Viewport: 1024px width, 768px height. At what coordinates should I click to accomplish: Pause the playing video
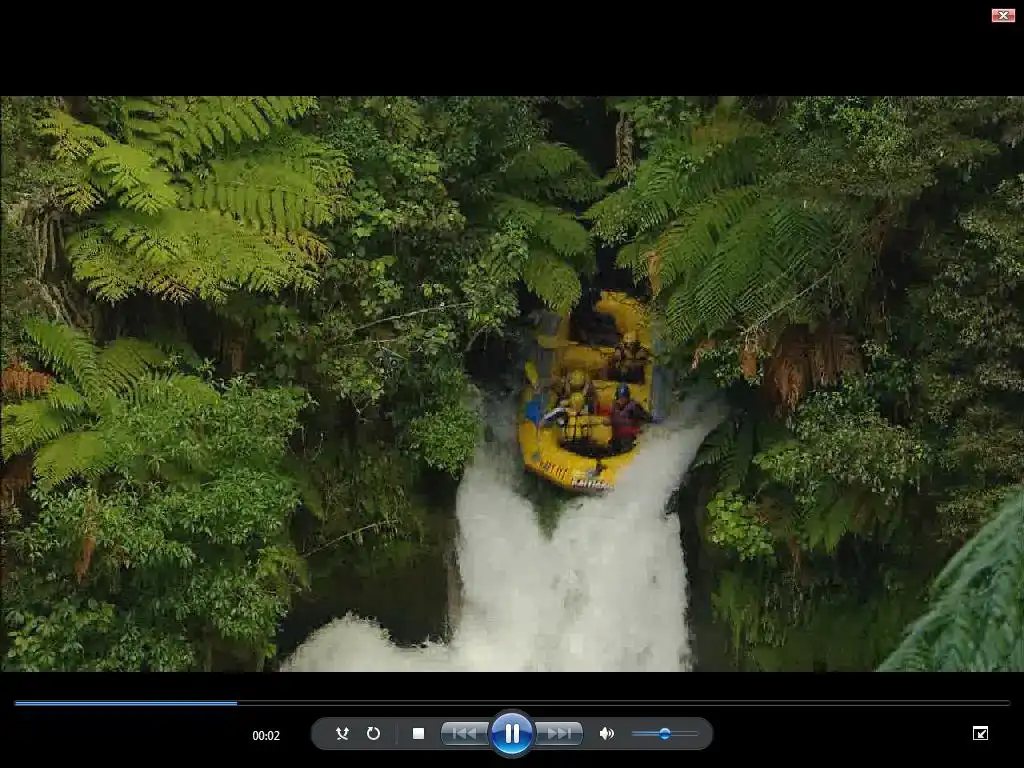511,733
